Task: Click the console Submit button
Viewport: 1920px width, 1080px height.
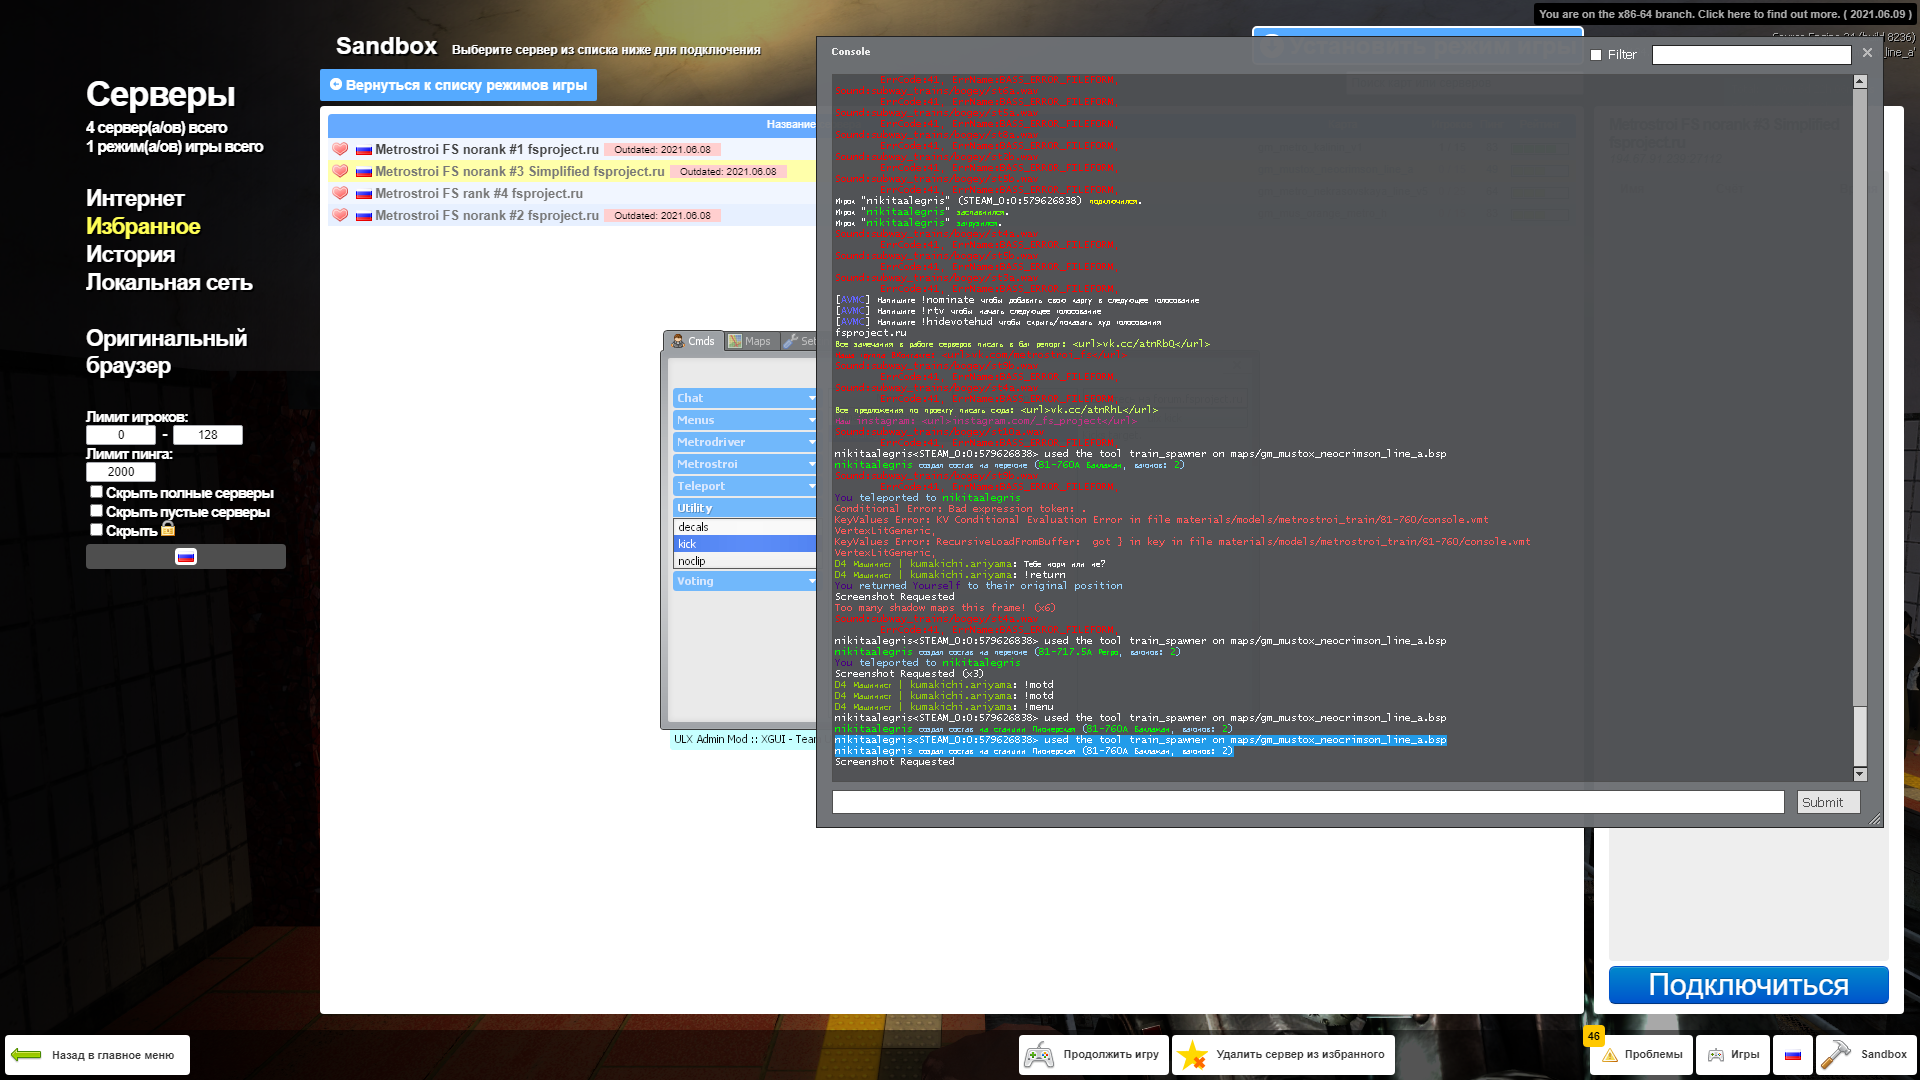Action: pyautogui.click(x=1827, y=802)
